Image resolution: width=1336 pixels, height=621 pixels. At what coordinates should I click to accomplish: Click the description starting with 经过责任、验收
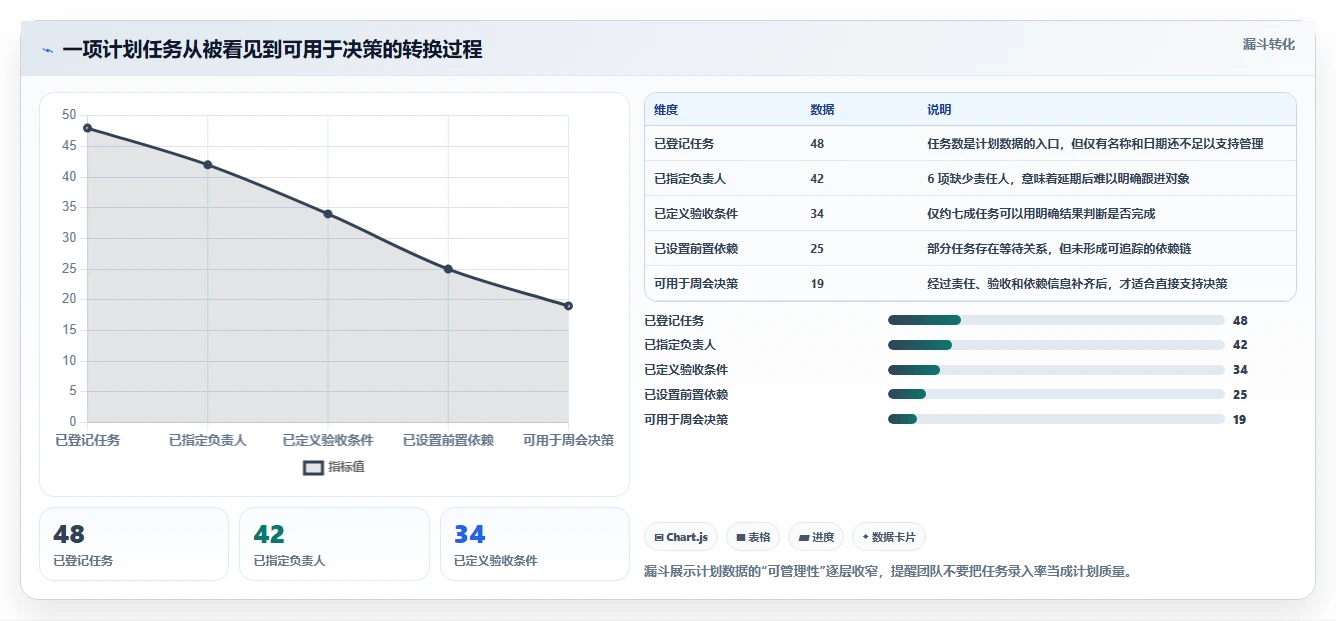1077,284
